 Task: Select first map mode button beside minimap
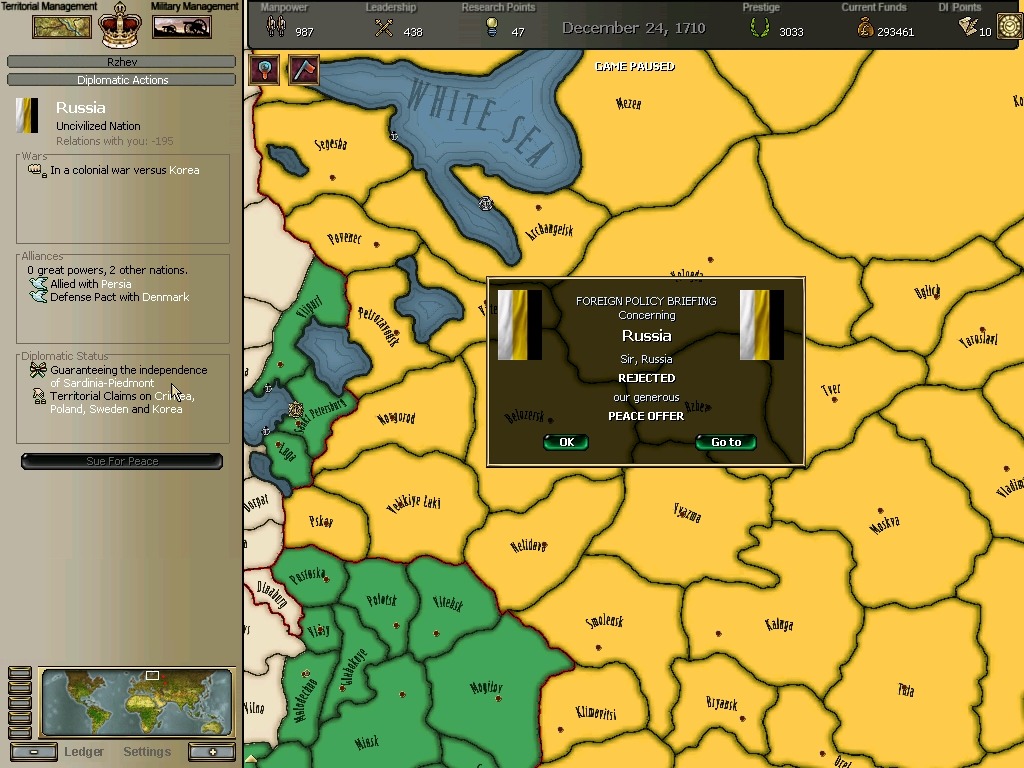(x=20, y=673)
